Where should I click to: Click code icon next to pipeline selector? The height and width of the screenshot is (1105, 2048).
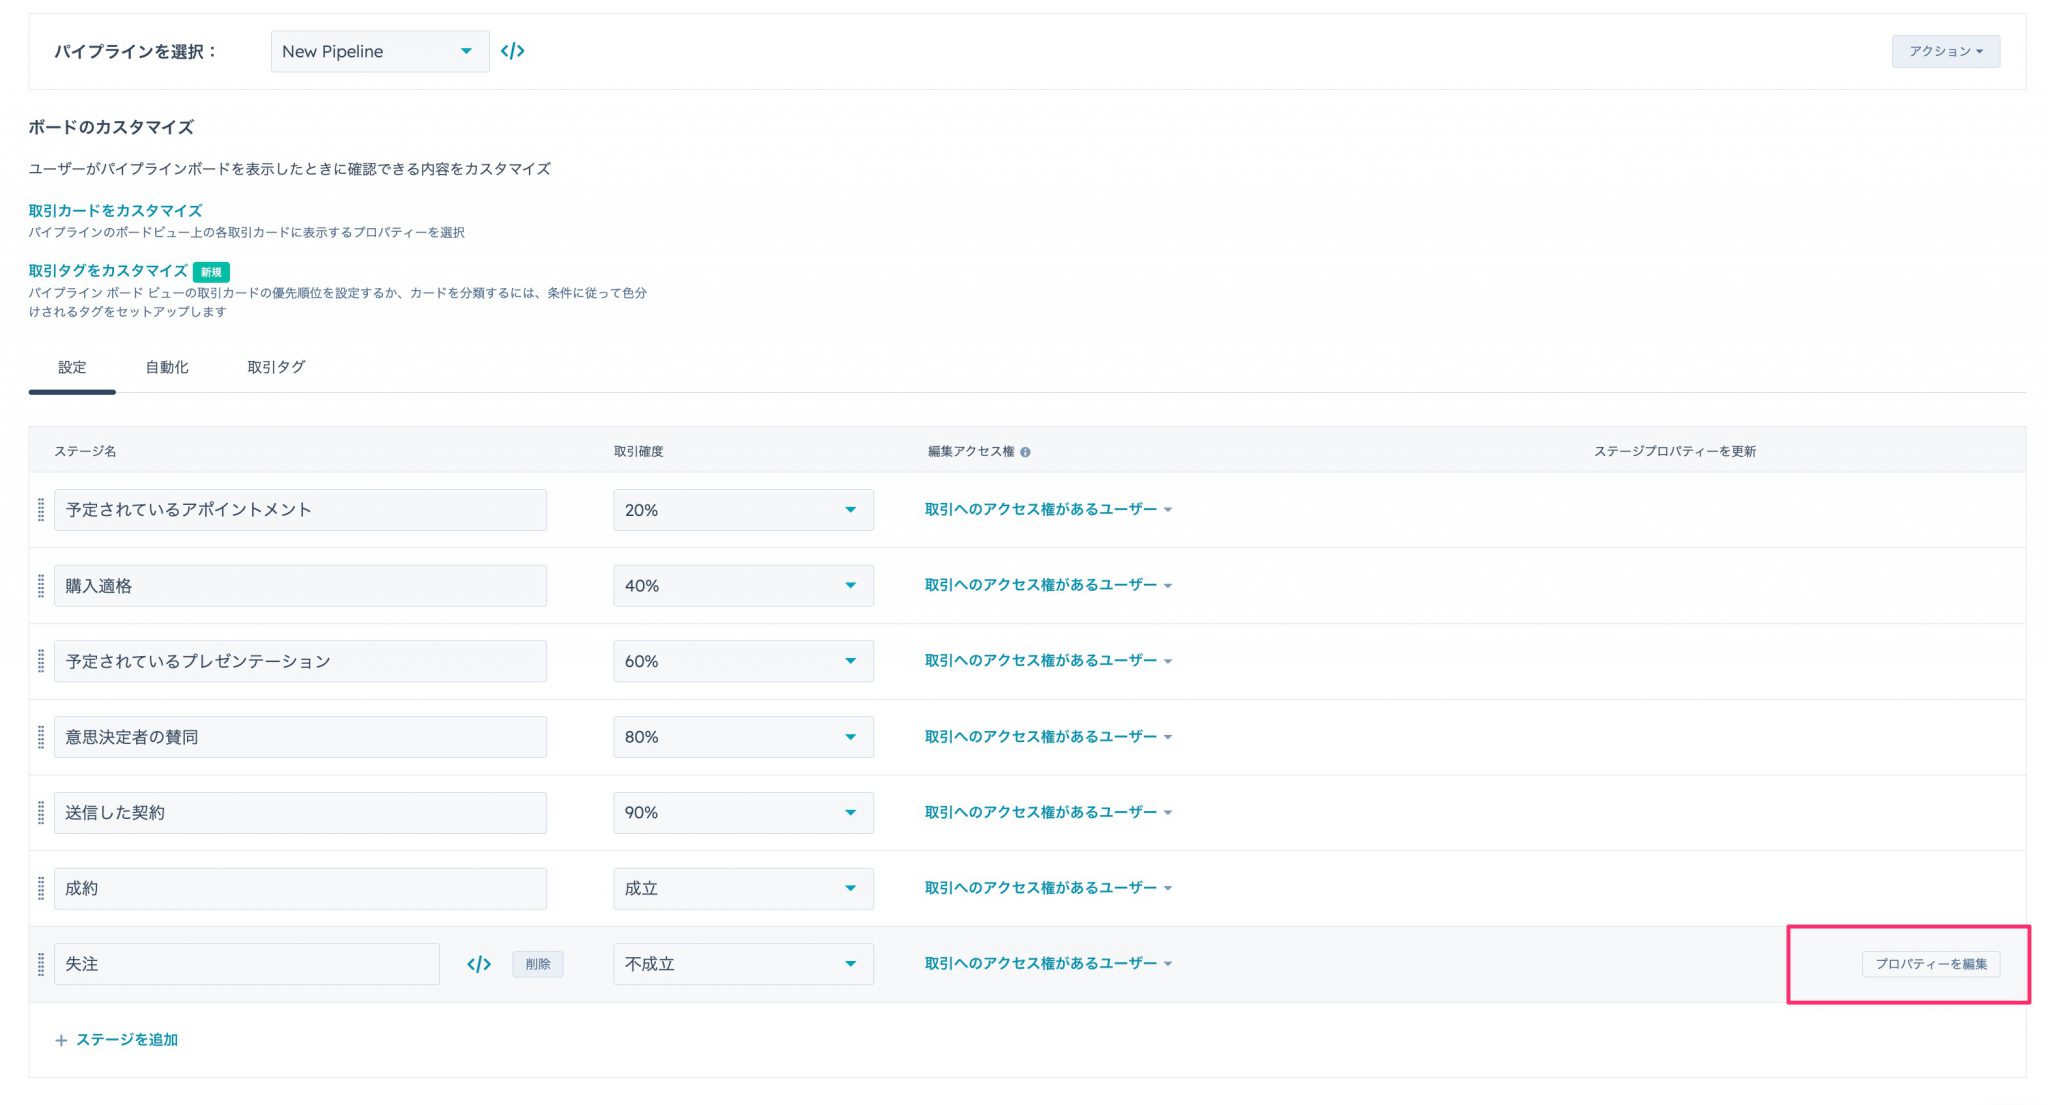512,51
